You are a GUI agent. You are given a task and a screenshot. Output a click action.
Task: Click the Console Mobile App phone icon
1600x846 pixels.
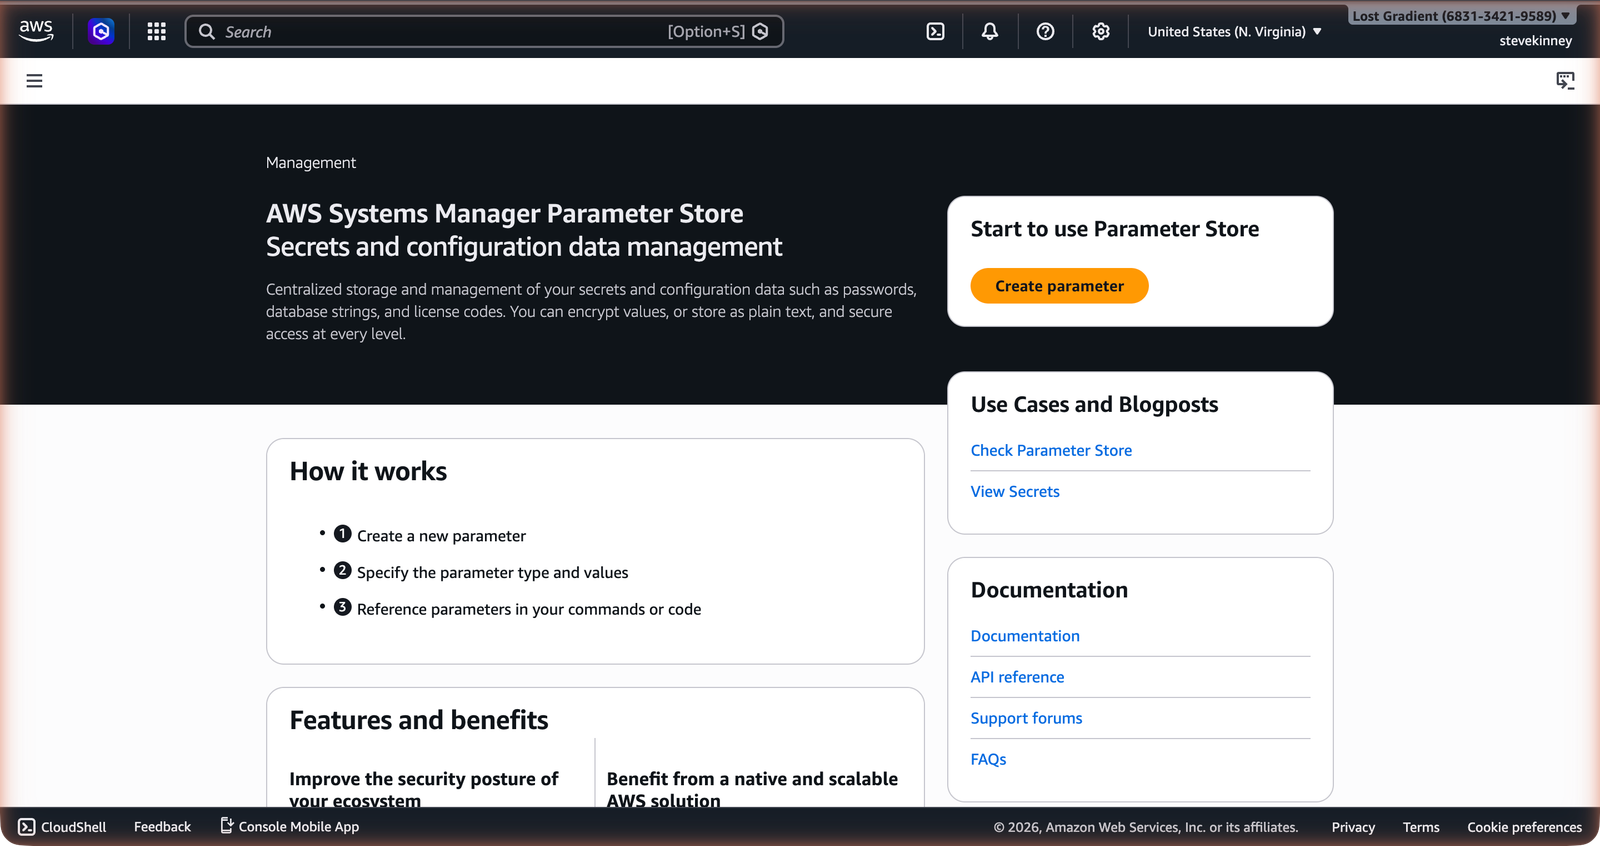pyautogui.click(x=227, y=826)
